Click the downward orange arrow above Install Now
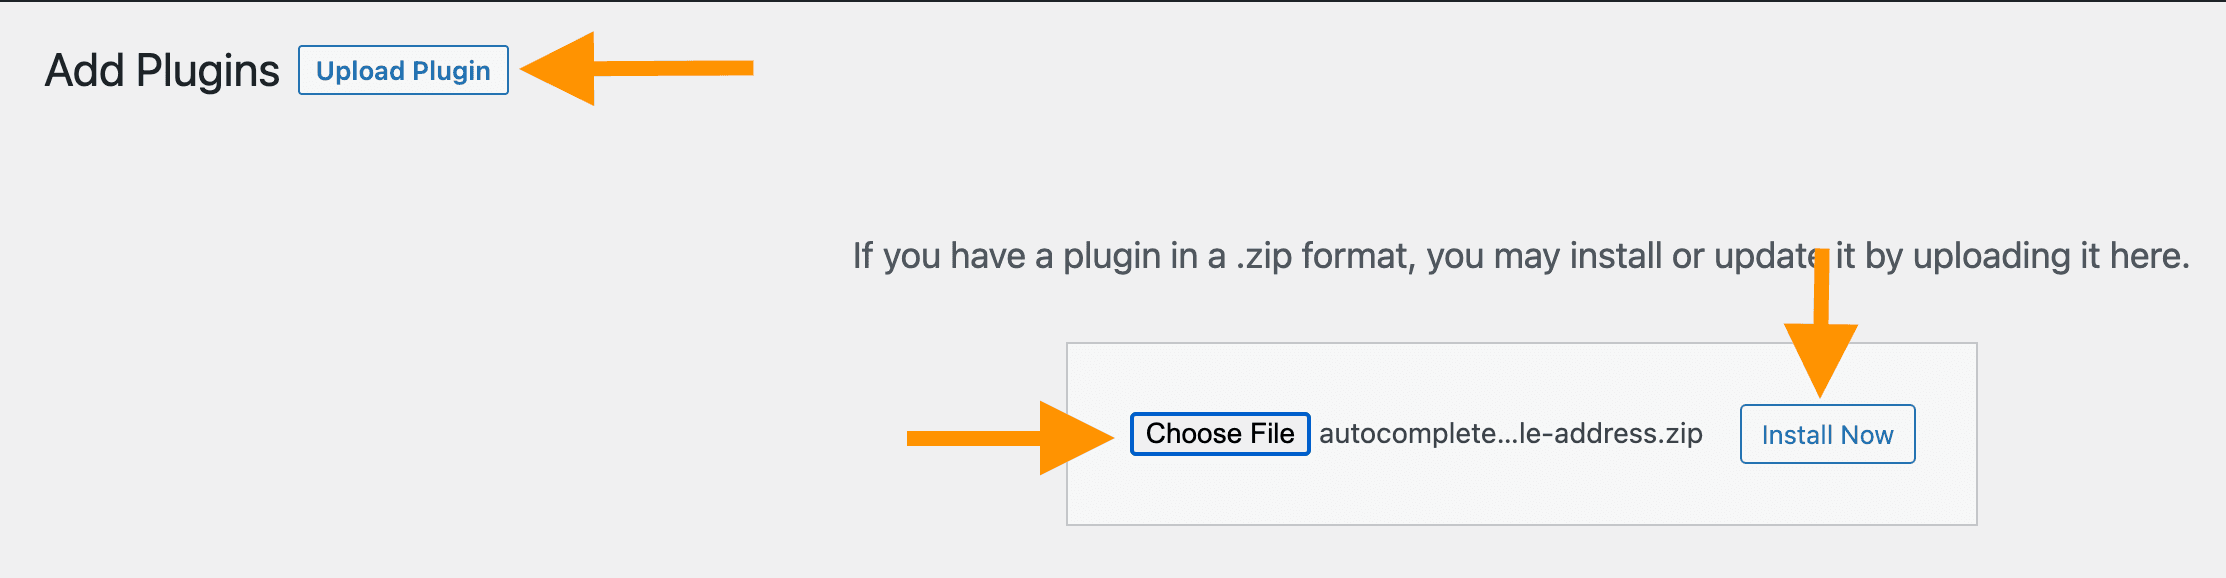Screen dimensions: 2226x578 tap(1821, 323)
